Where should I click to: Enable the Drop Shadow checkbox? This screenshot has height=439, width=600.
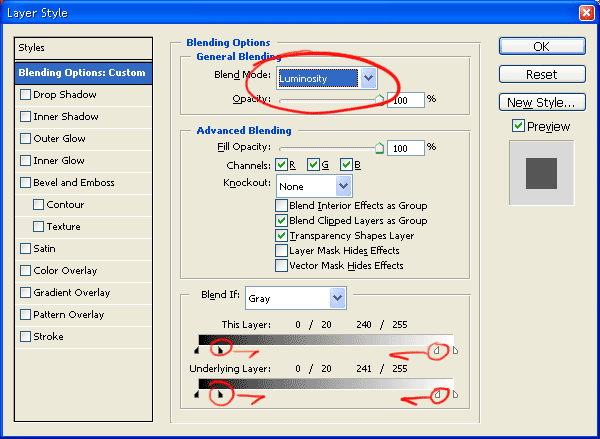(26, 95)
